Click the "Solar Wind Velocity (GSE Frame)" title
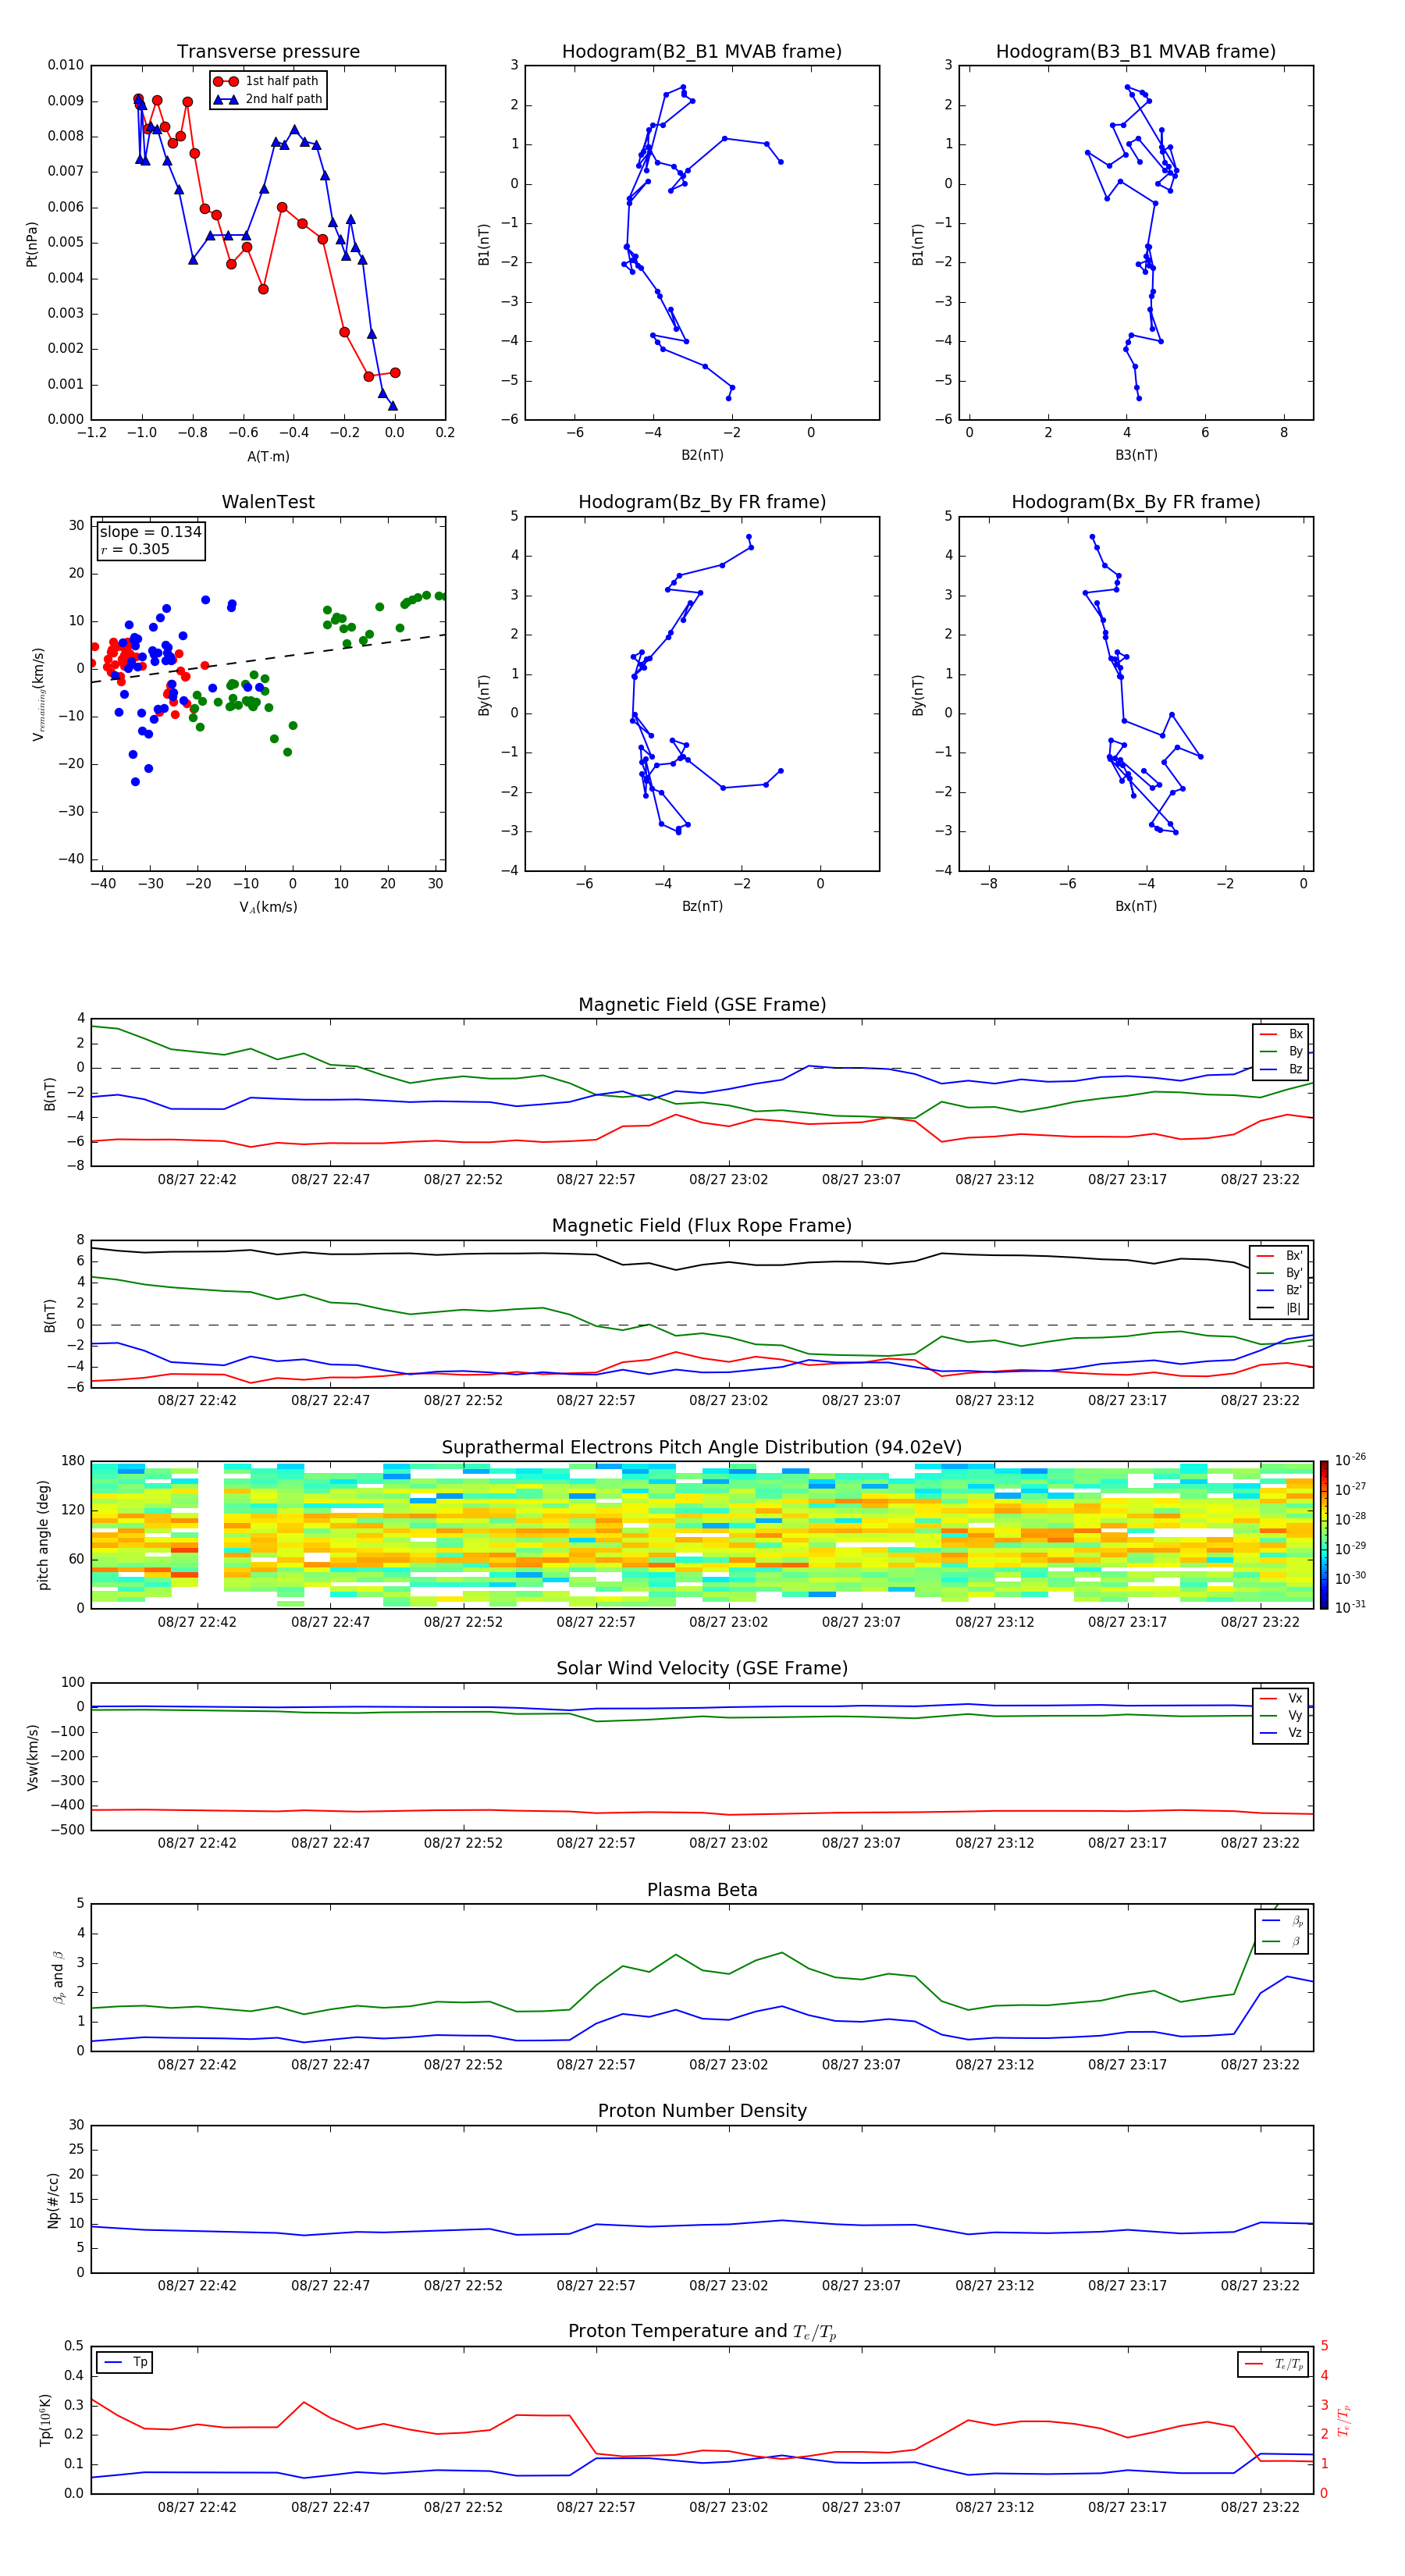Viewport: 1405px width, 2576px height. pos(702,1669)
